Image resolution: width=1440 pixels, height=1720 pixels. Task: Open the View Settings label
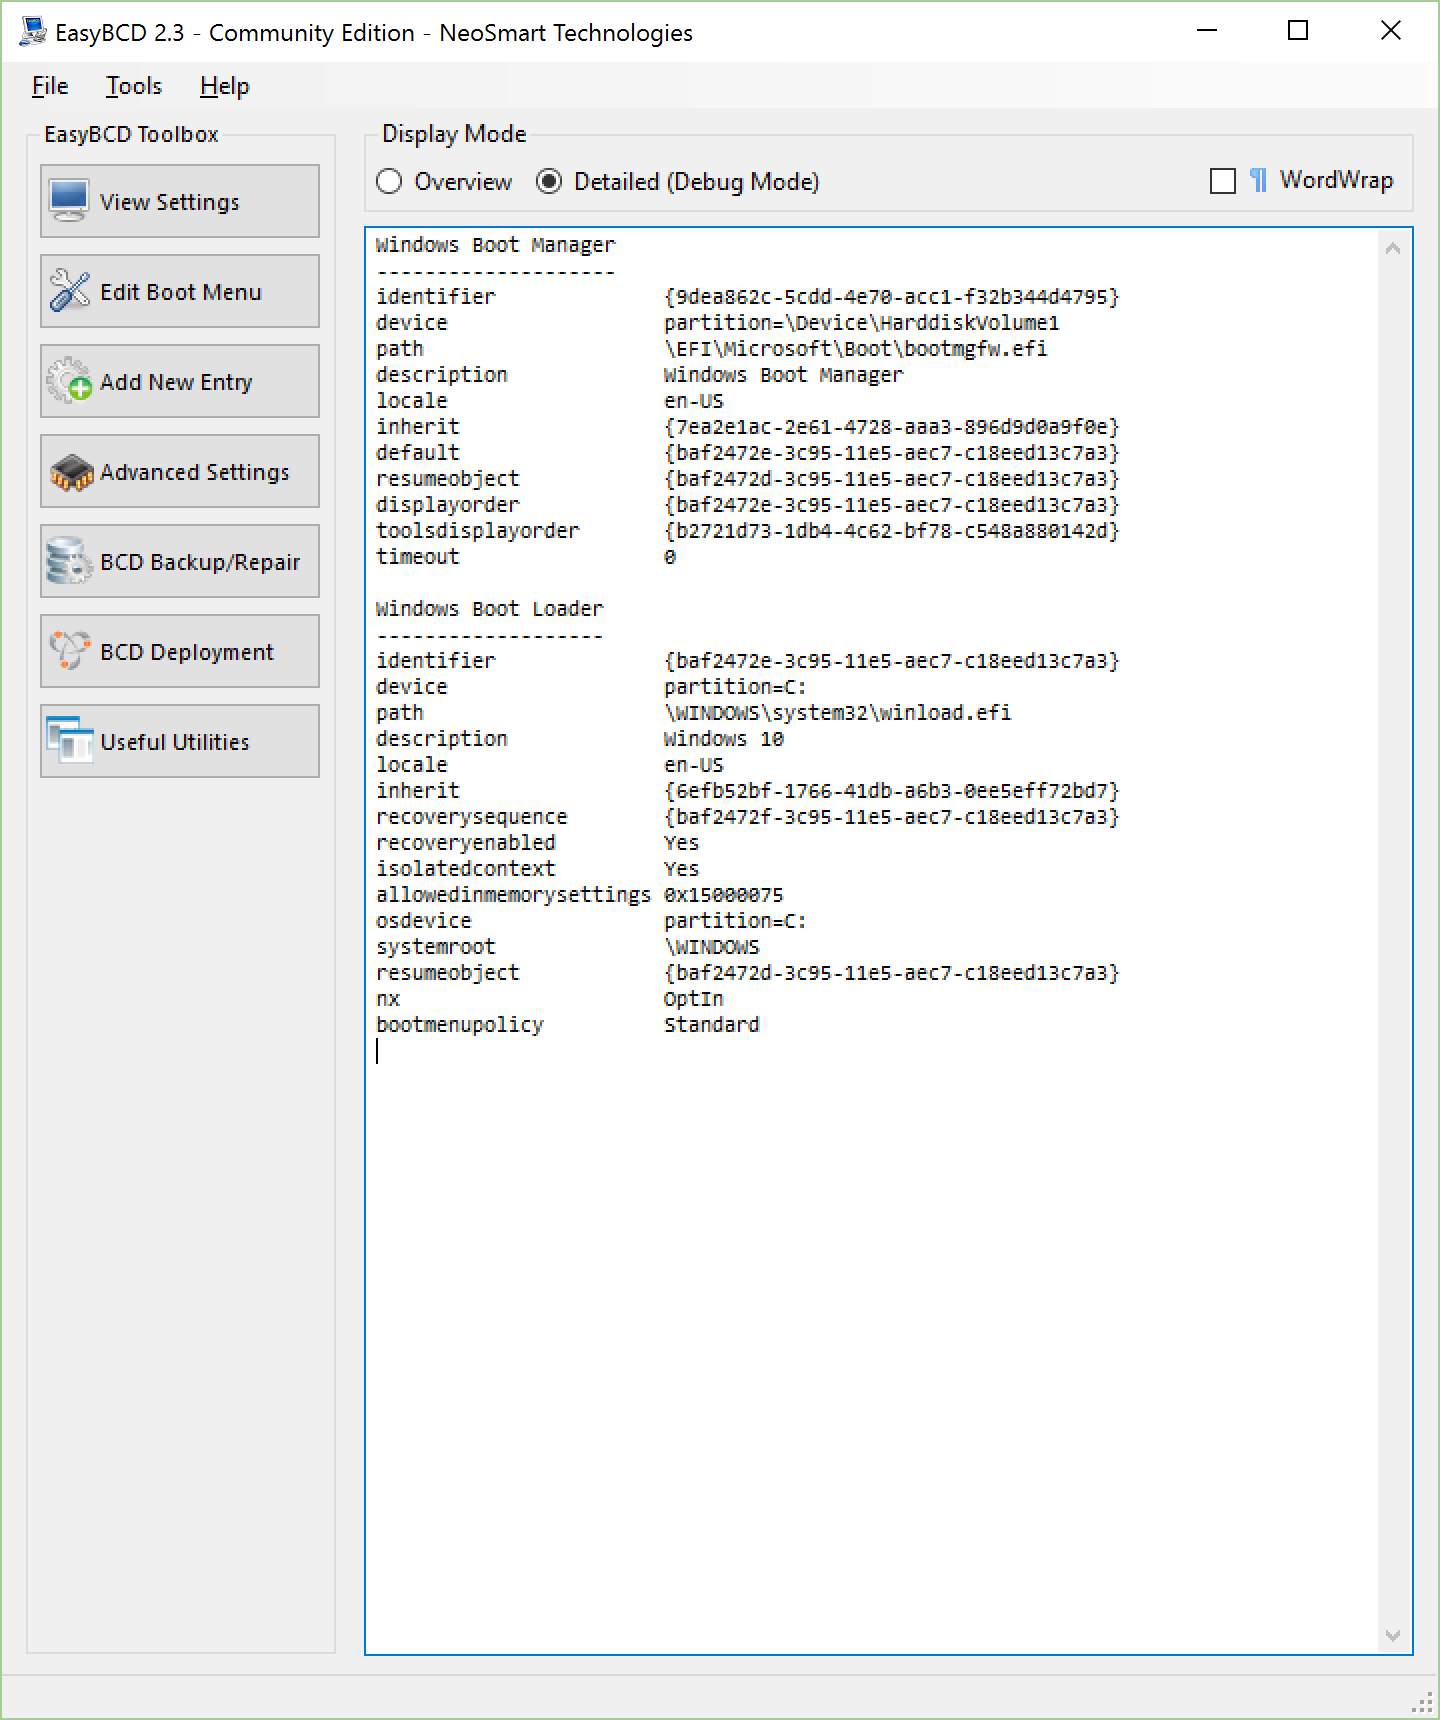170,202
